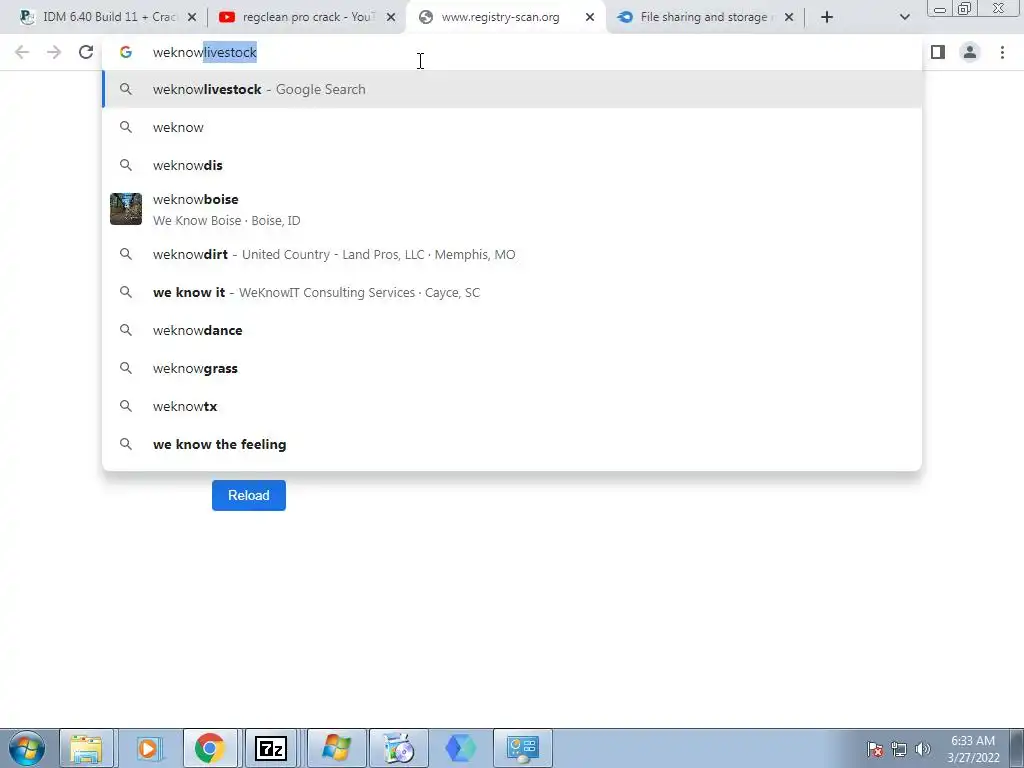Click the We Know Boise thumbnail image
1024x768 pixels.
(126, 209)
